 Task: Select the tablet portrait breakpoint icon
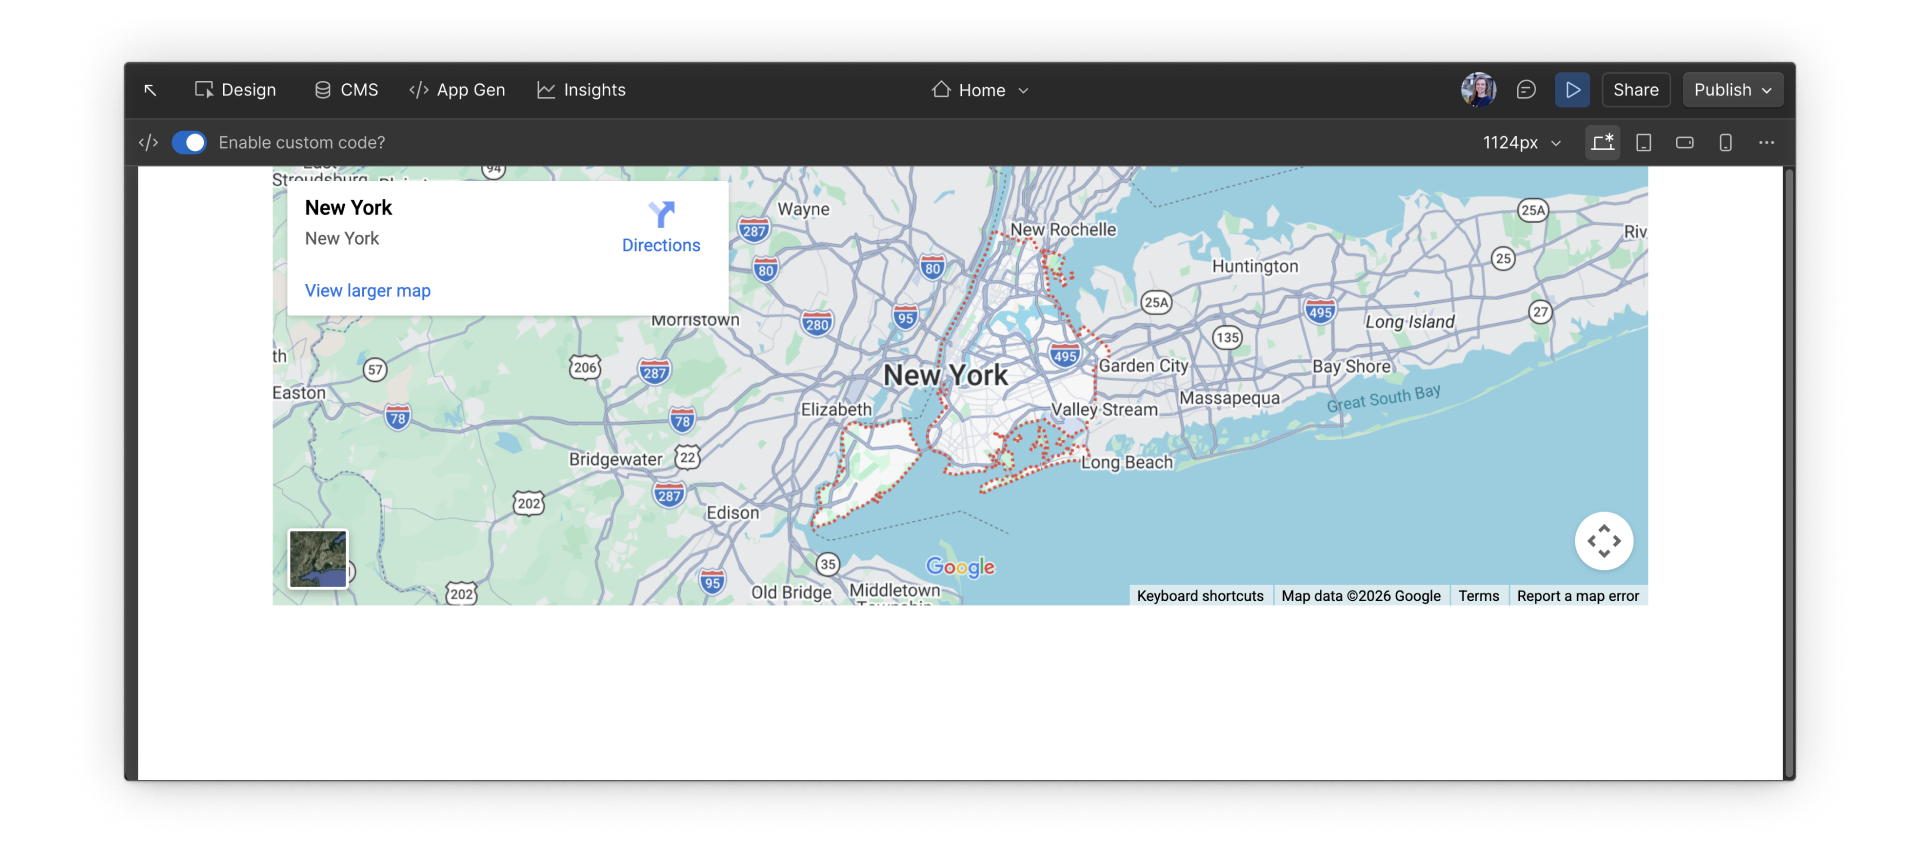click(1643, 143)
